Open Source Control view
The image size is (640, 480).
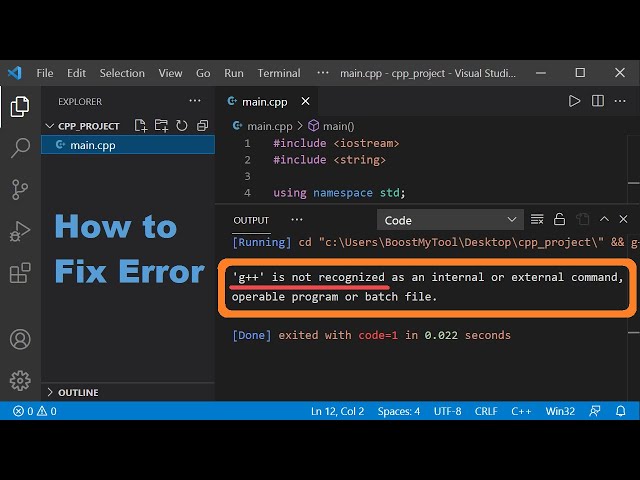20,189
